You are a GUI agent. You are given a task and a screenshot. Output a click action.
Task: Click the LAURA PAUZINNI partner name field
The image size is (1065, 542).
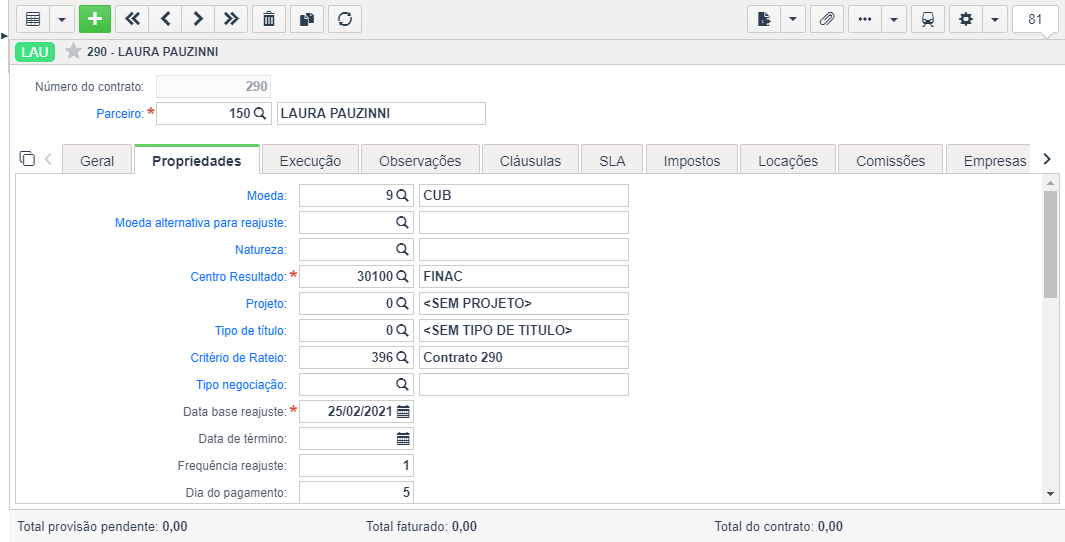click(x=381, y=113)
